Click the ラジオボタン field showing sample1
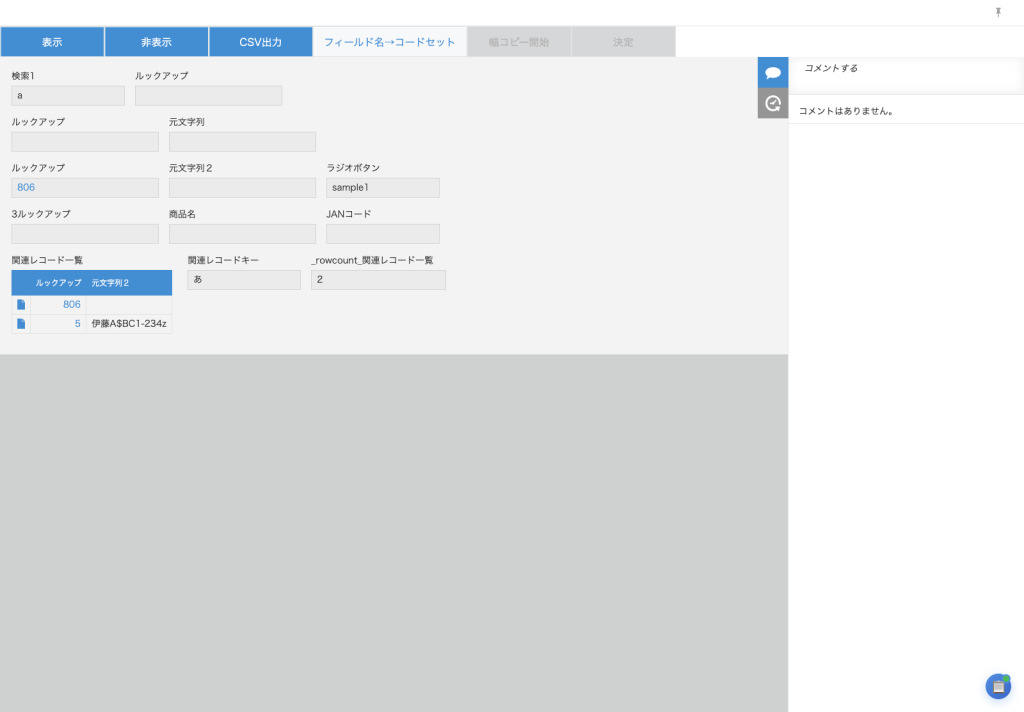This screenshot has height=712, width=1024. pos(382,188)
